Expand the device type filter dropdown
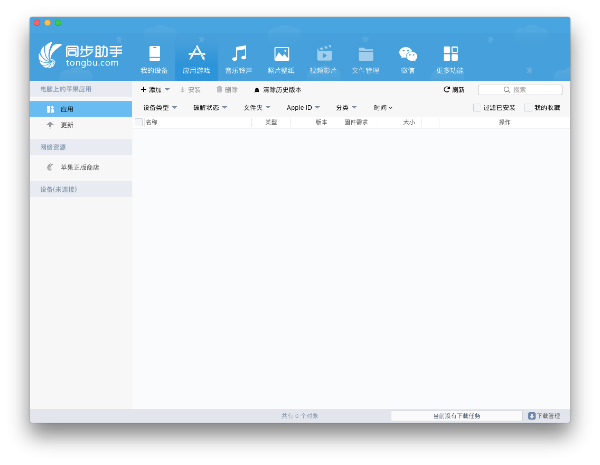This screenshot has height=465, width=600. click(160, 108)
